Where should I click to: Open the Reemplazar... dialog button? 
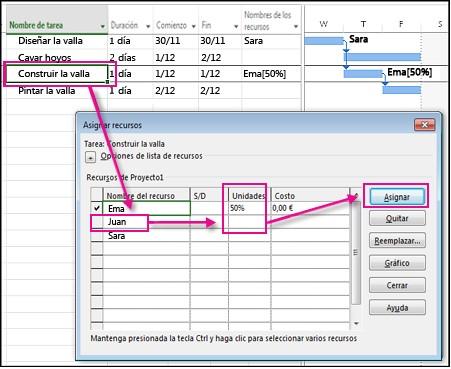(x=397, y=241)
